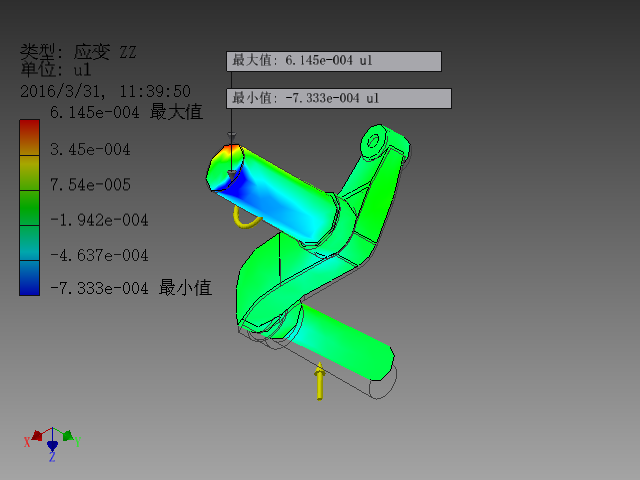The width and height of the screenshot is (640, 480).
Task: Click legend value 3.45e-004
Action: point(90,149)
